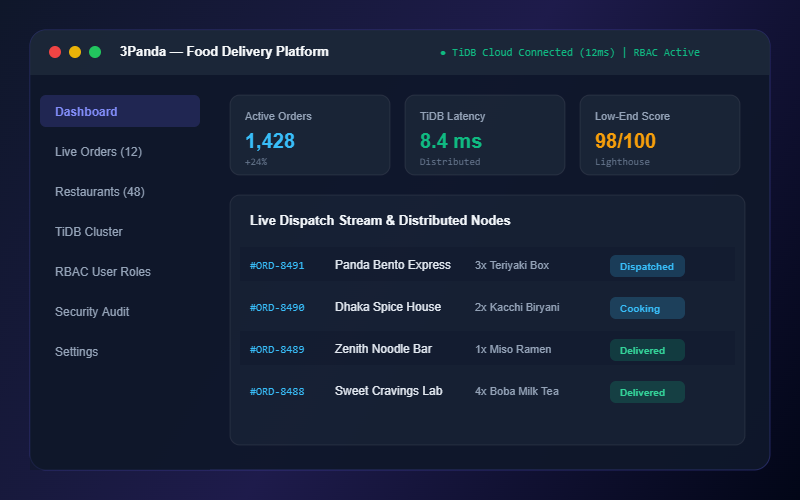800x500 pixels.
Task: Open the Dashboard sidebar item
Action: click(x=120, y=111)
